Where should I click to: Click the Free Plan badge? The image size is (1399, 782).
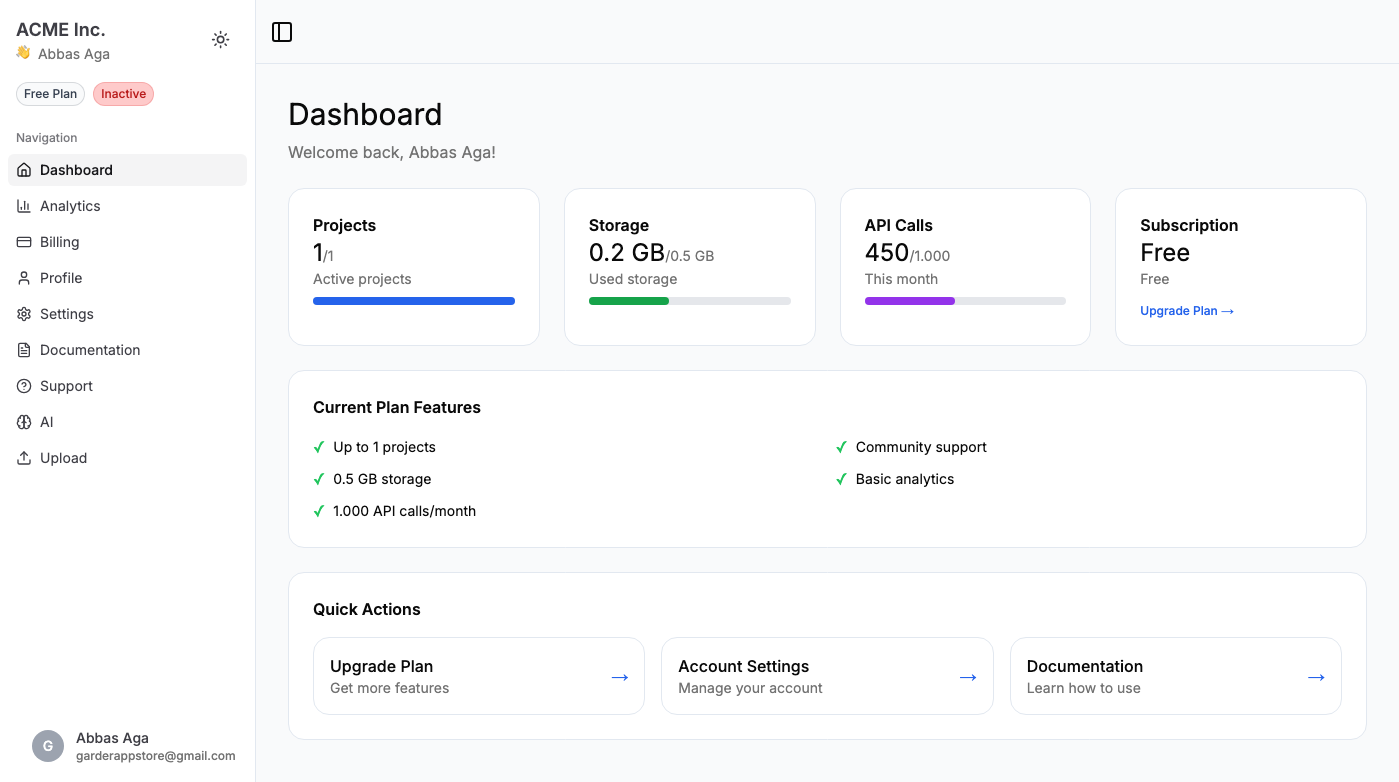(x=50, y=93)
